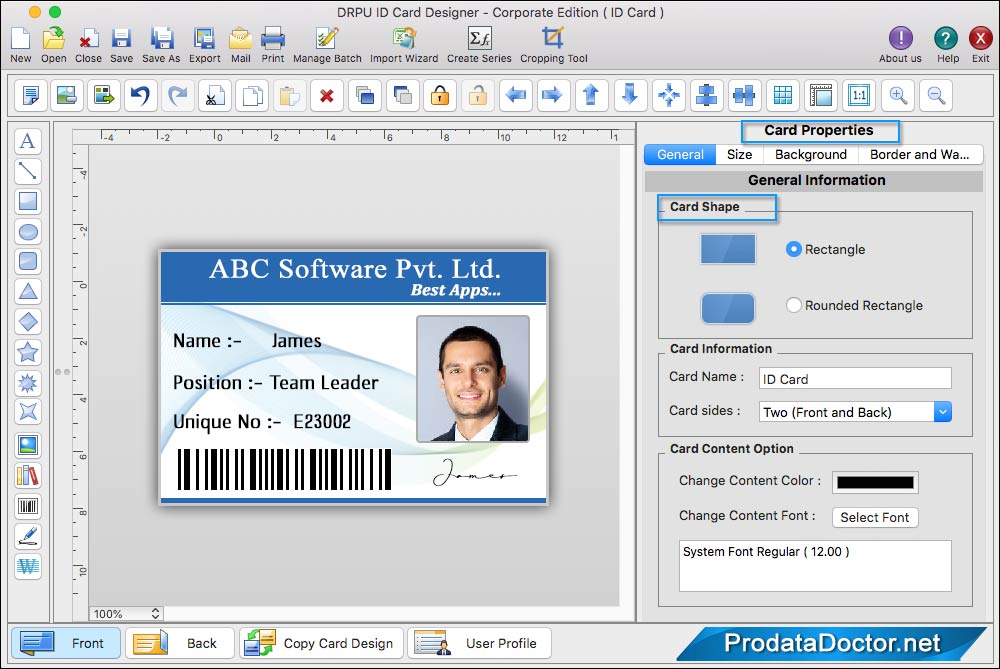Lock the selected object
The image size is (1000, 669).
click(440, 96)
